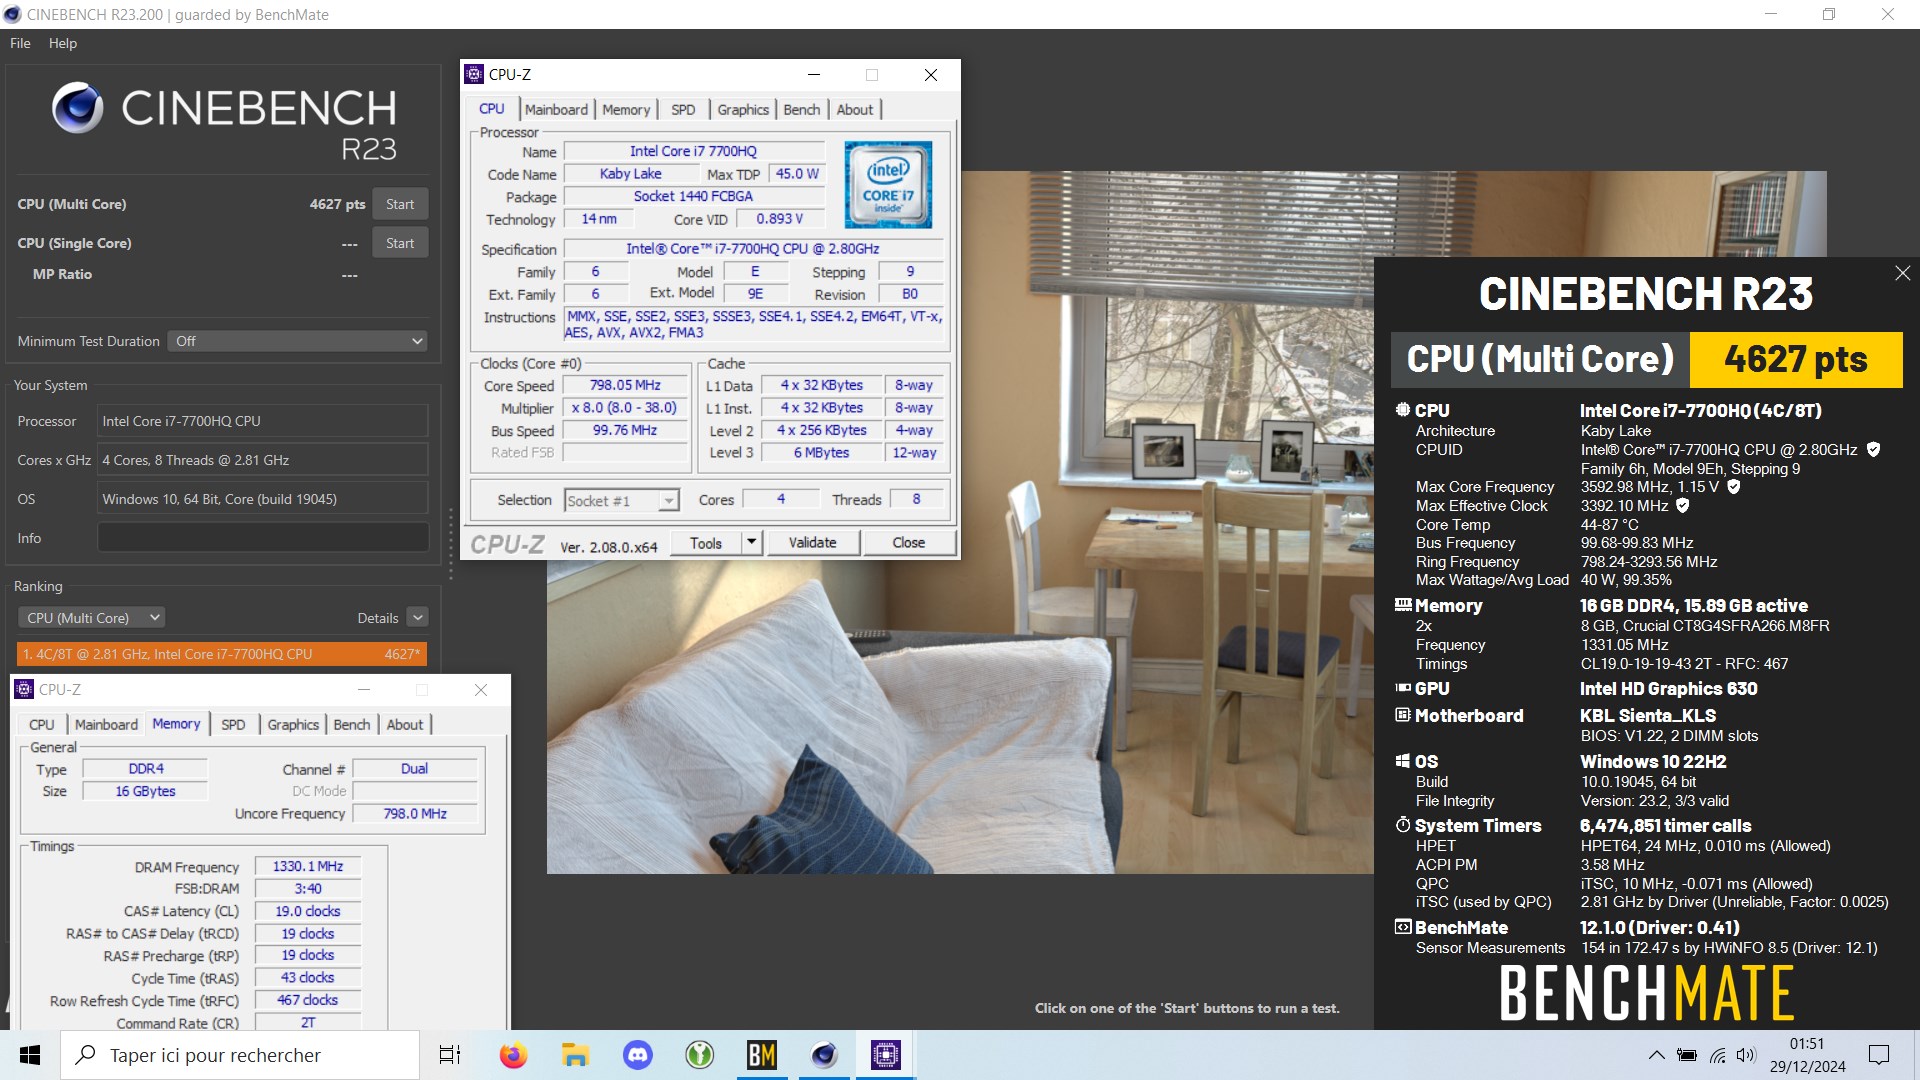
Task: Open SPD tab in bottom CPU-Z window
Action: pos(233,725)
